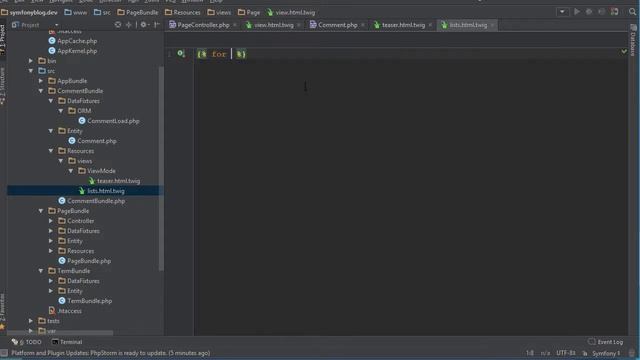Screen dimensions: 640x360
Task: Switch to view.html.twig editor tab
Action: click(x=273, y=25)
